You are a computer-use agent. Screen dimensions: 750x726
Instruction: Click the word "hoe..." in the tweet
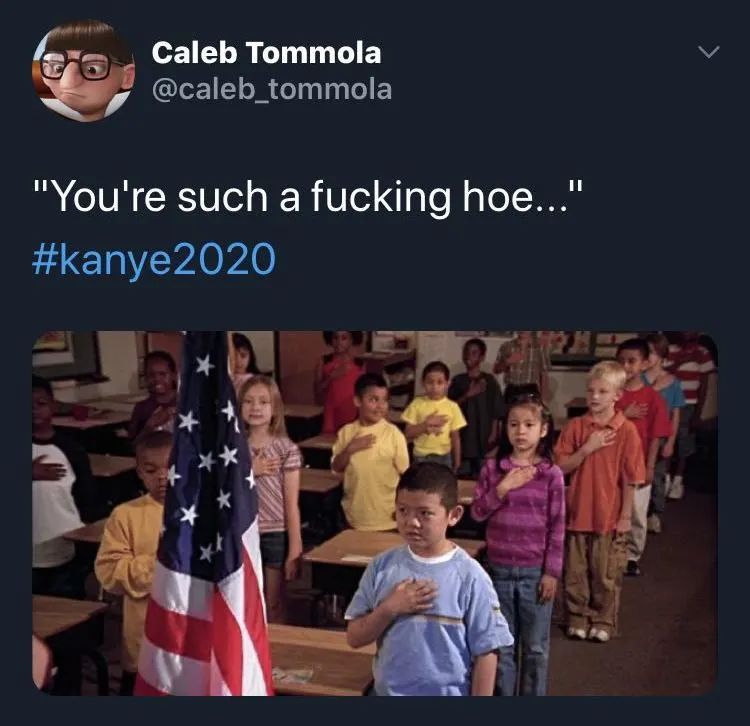point(516,197)
